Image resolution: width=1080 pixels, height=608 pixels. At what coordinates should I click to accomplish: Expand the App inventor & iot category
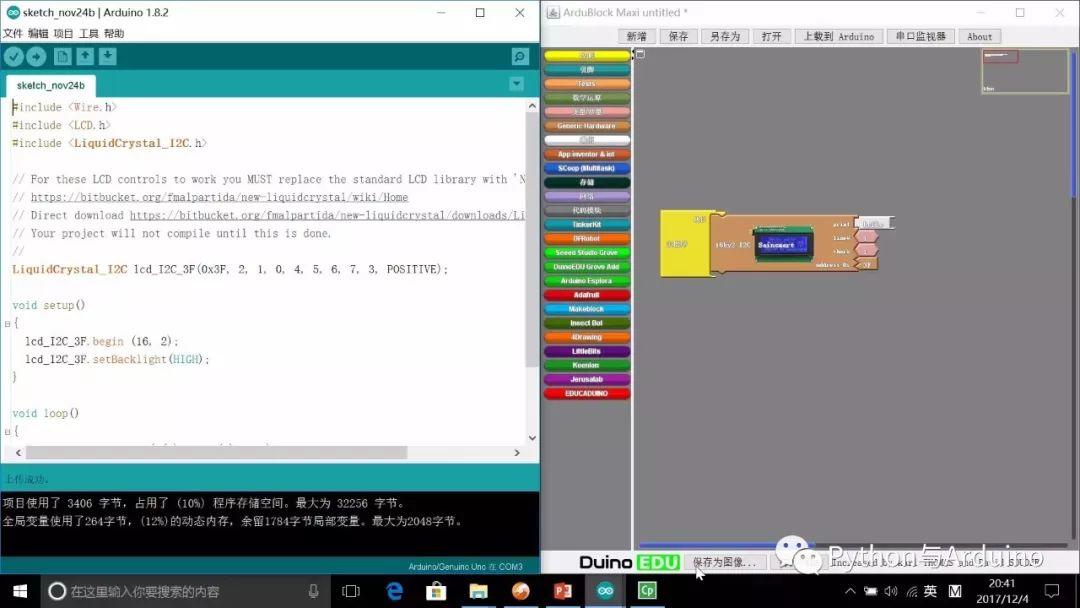tap(586, 154)
